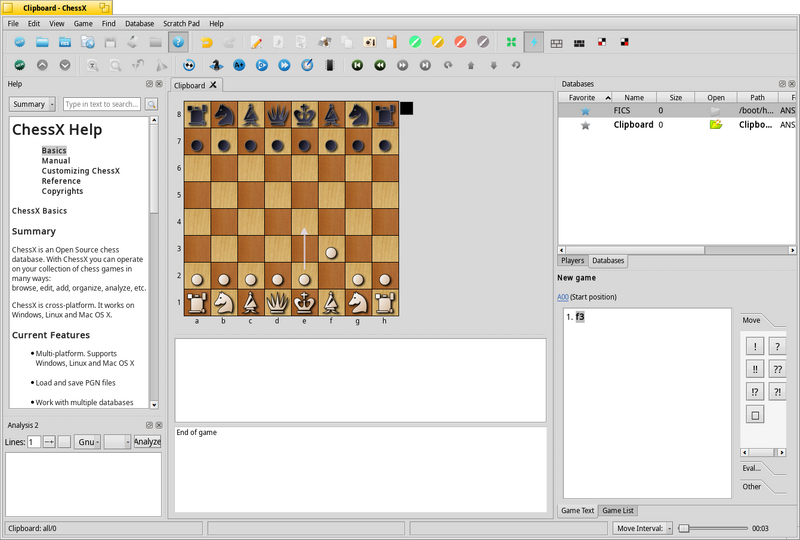The width and height of the screenshot is (800, 540).
Task: Click the gray up-chevron circle icon
Action: (x=42, y=65)
